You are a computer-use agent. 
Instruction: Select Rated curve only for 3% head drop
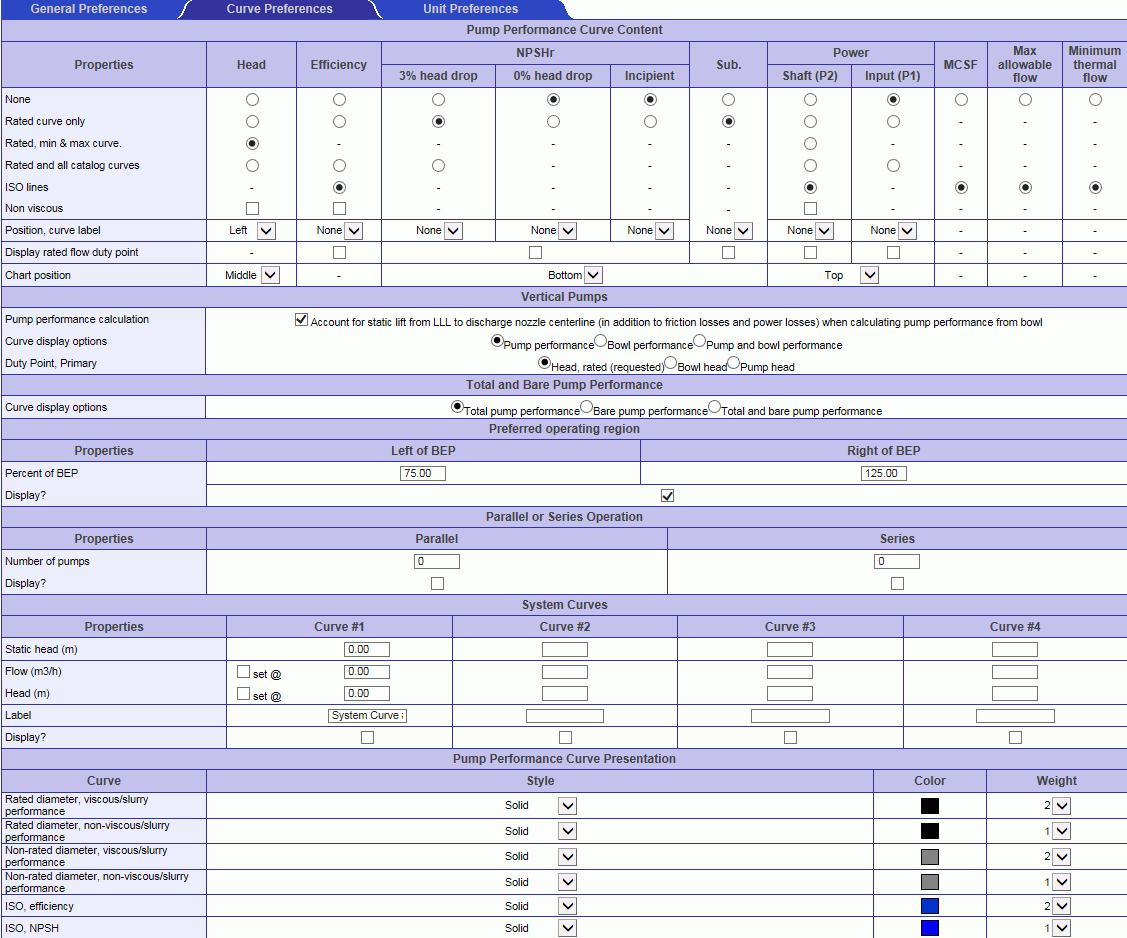438,121
